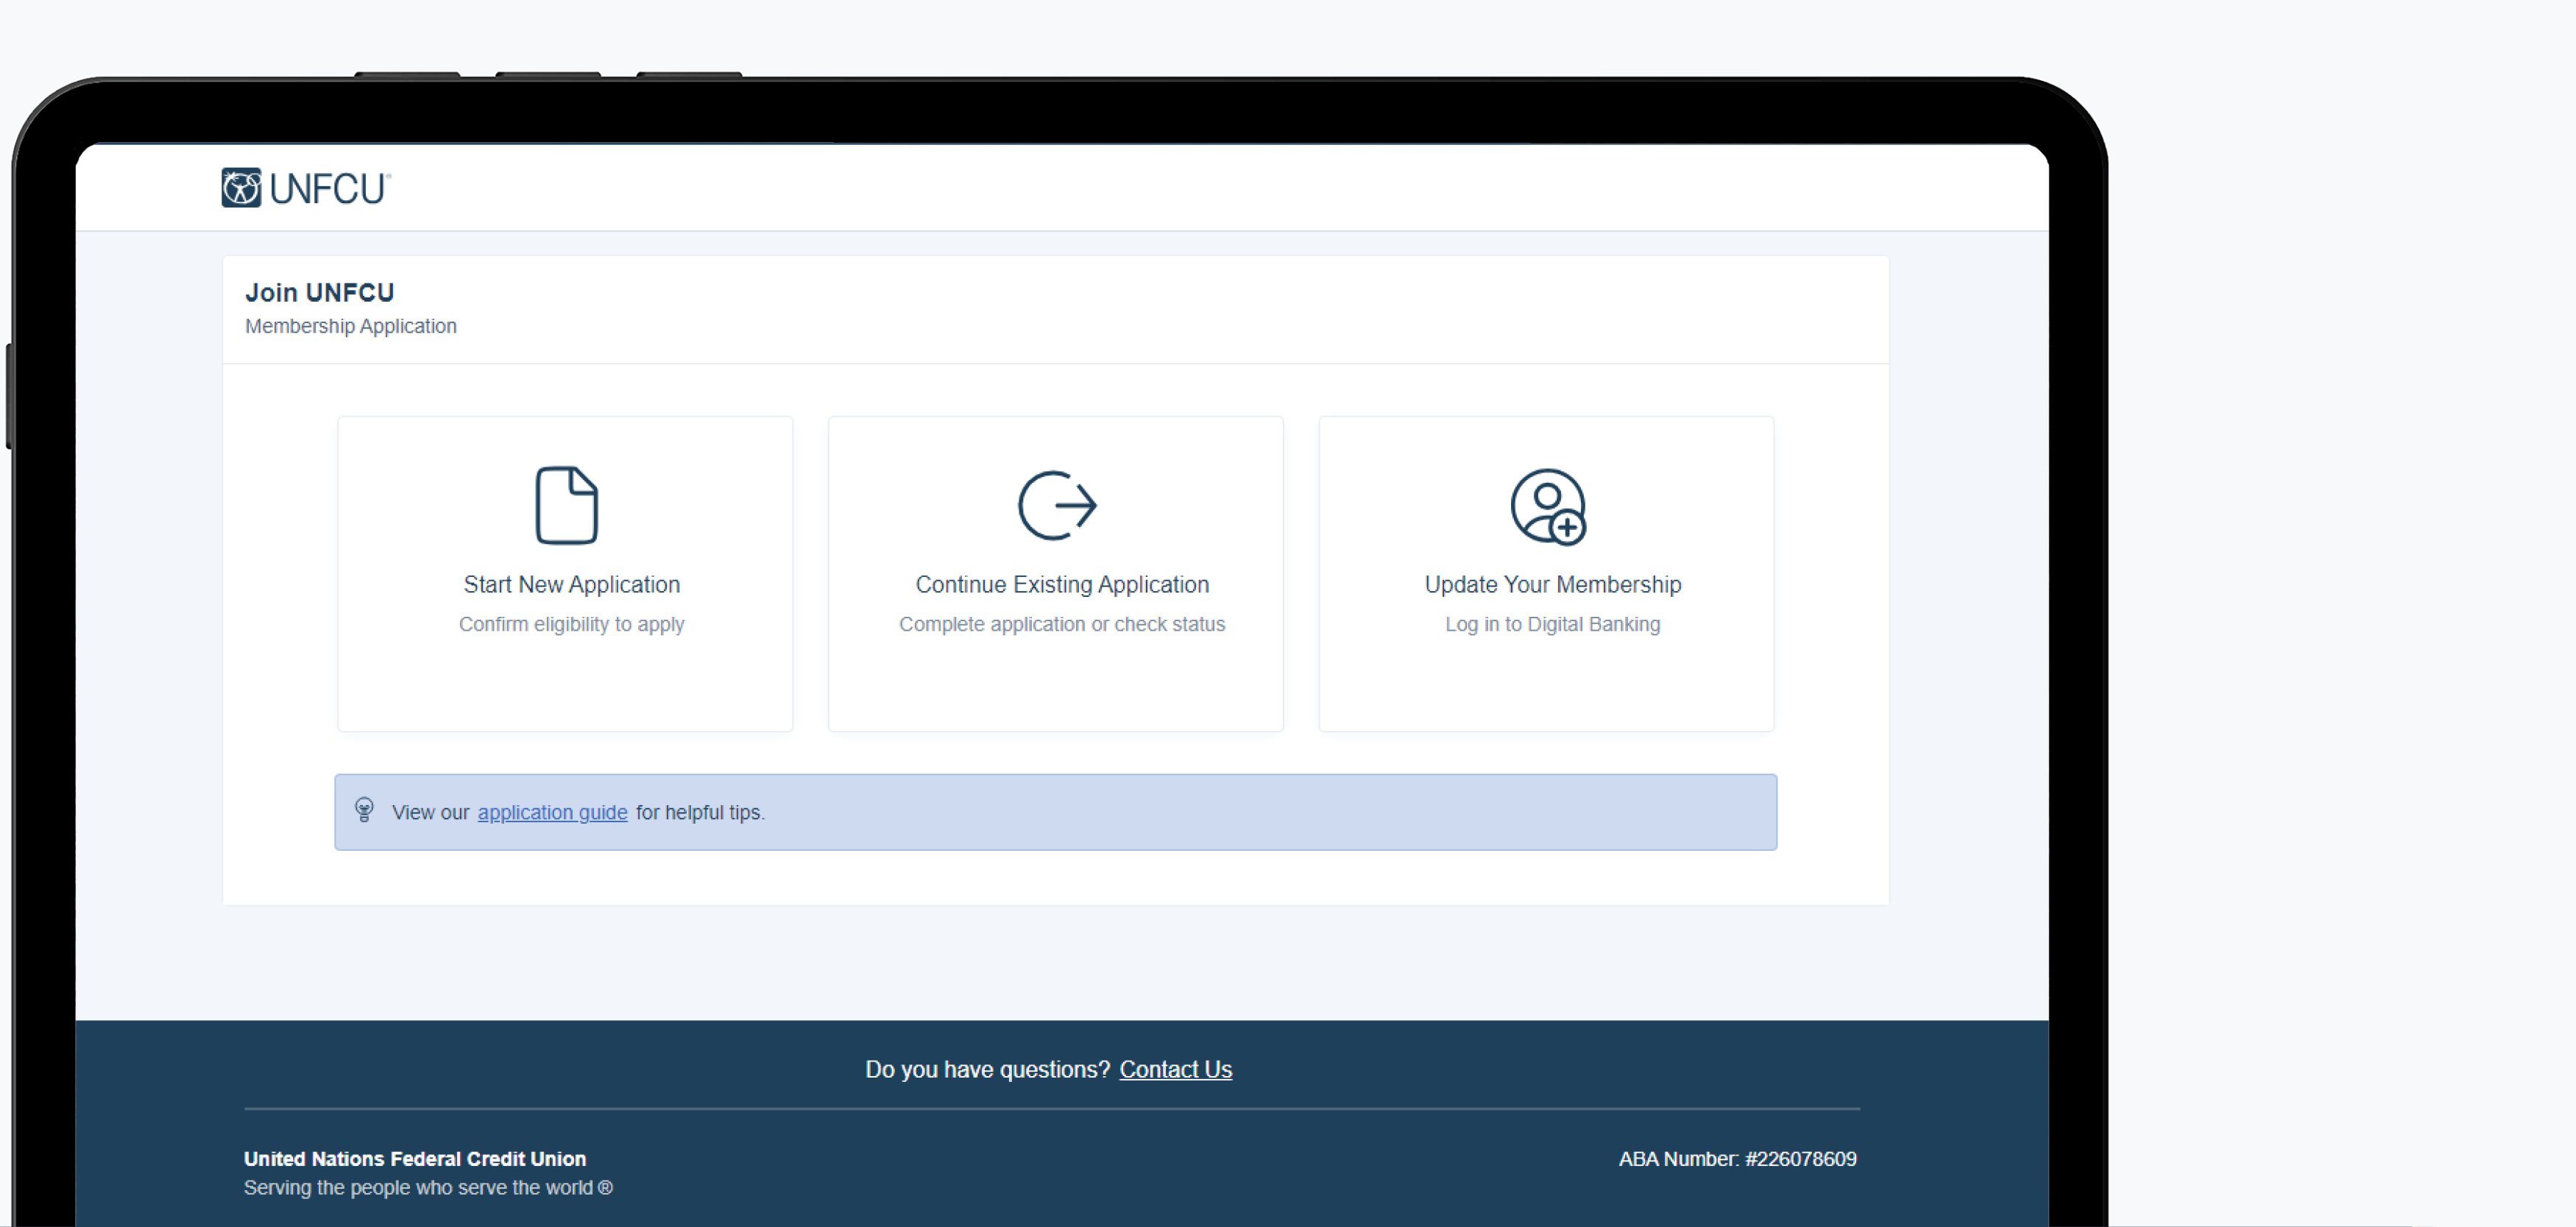Click 'Log in to Digital Banking' text

point(1552,624)
